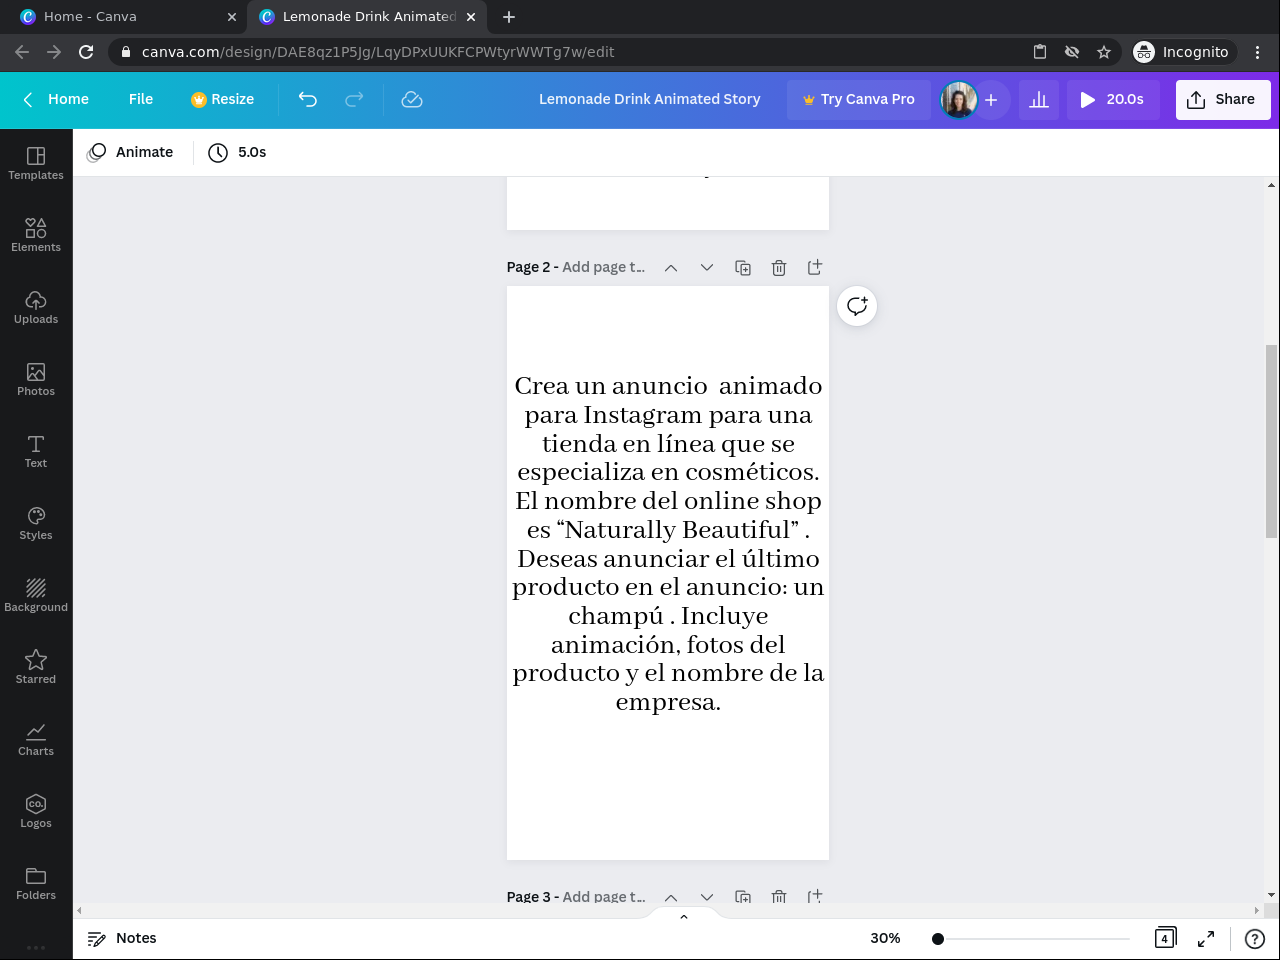
Task: Add comment on Page 2
Action: click(857, 306)
